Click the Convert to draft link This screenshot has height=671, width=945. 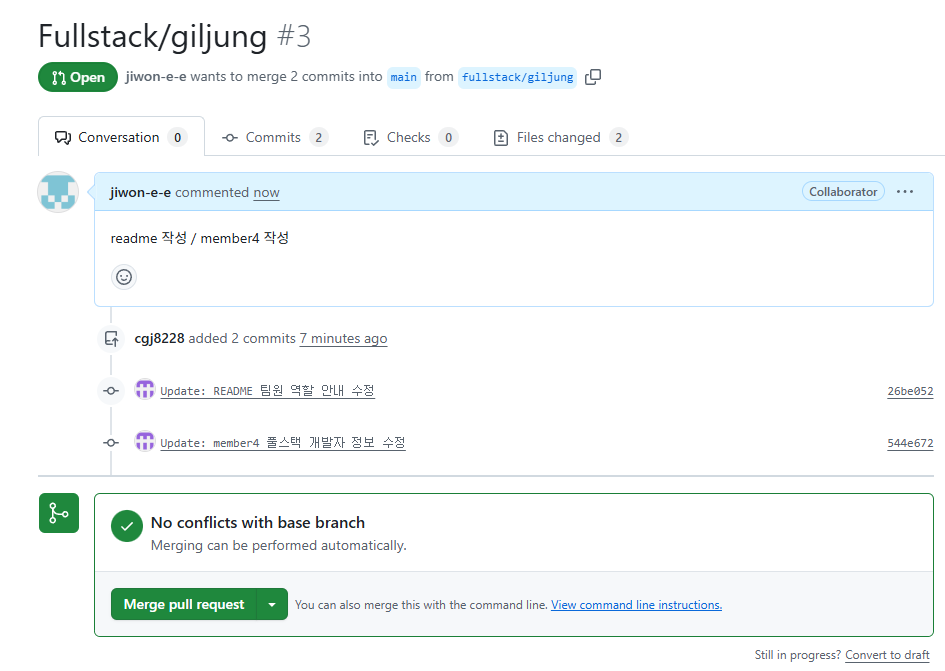[x=887, y=655]
